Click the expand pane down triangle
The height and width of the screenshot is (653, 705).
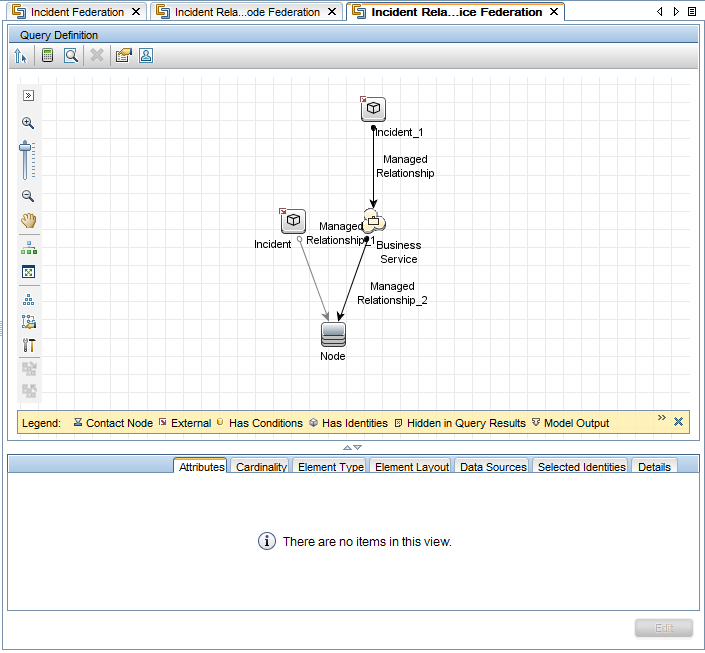coord(357,447)
